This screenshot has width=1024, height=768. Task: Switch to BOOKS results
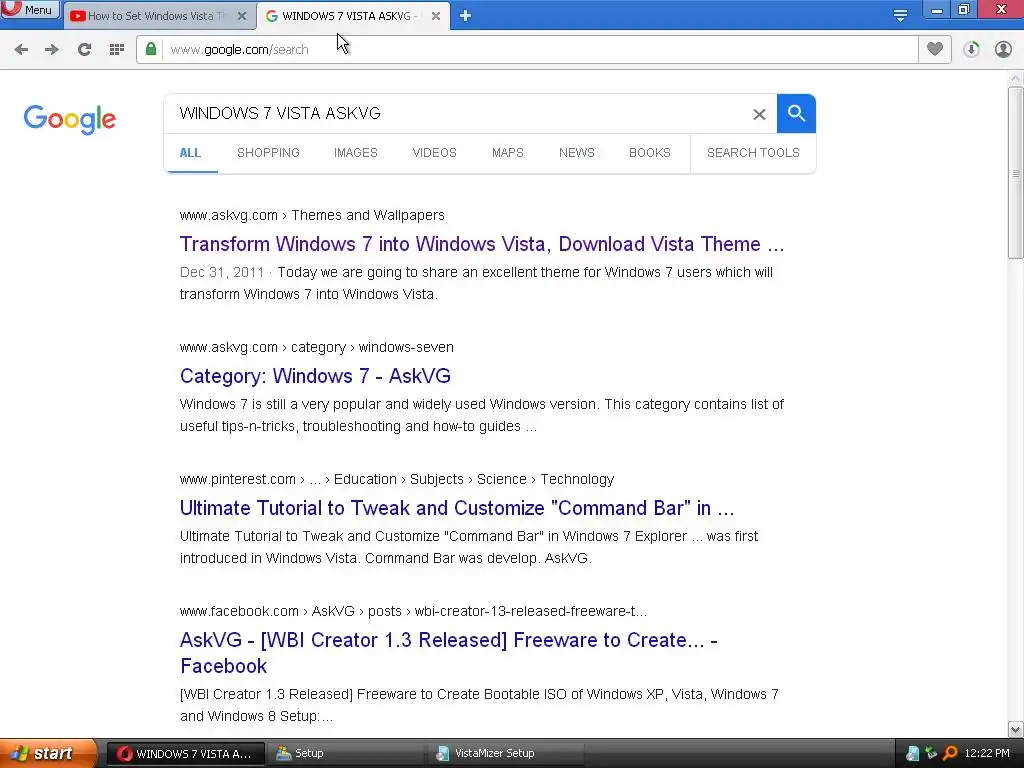(x=650, y=153)
